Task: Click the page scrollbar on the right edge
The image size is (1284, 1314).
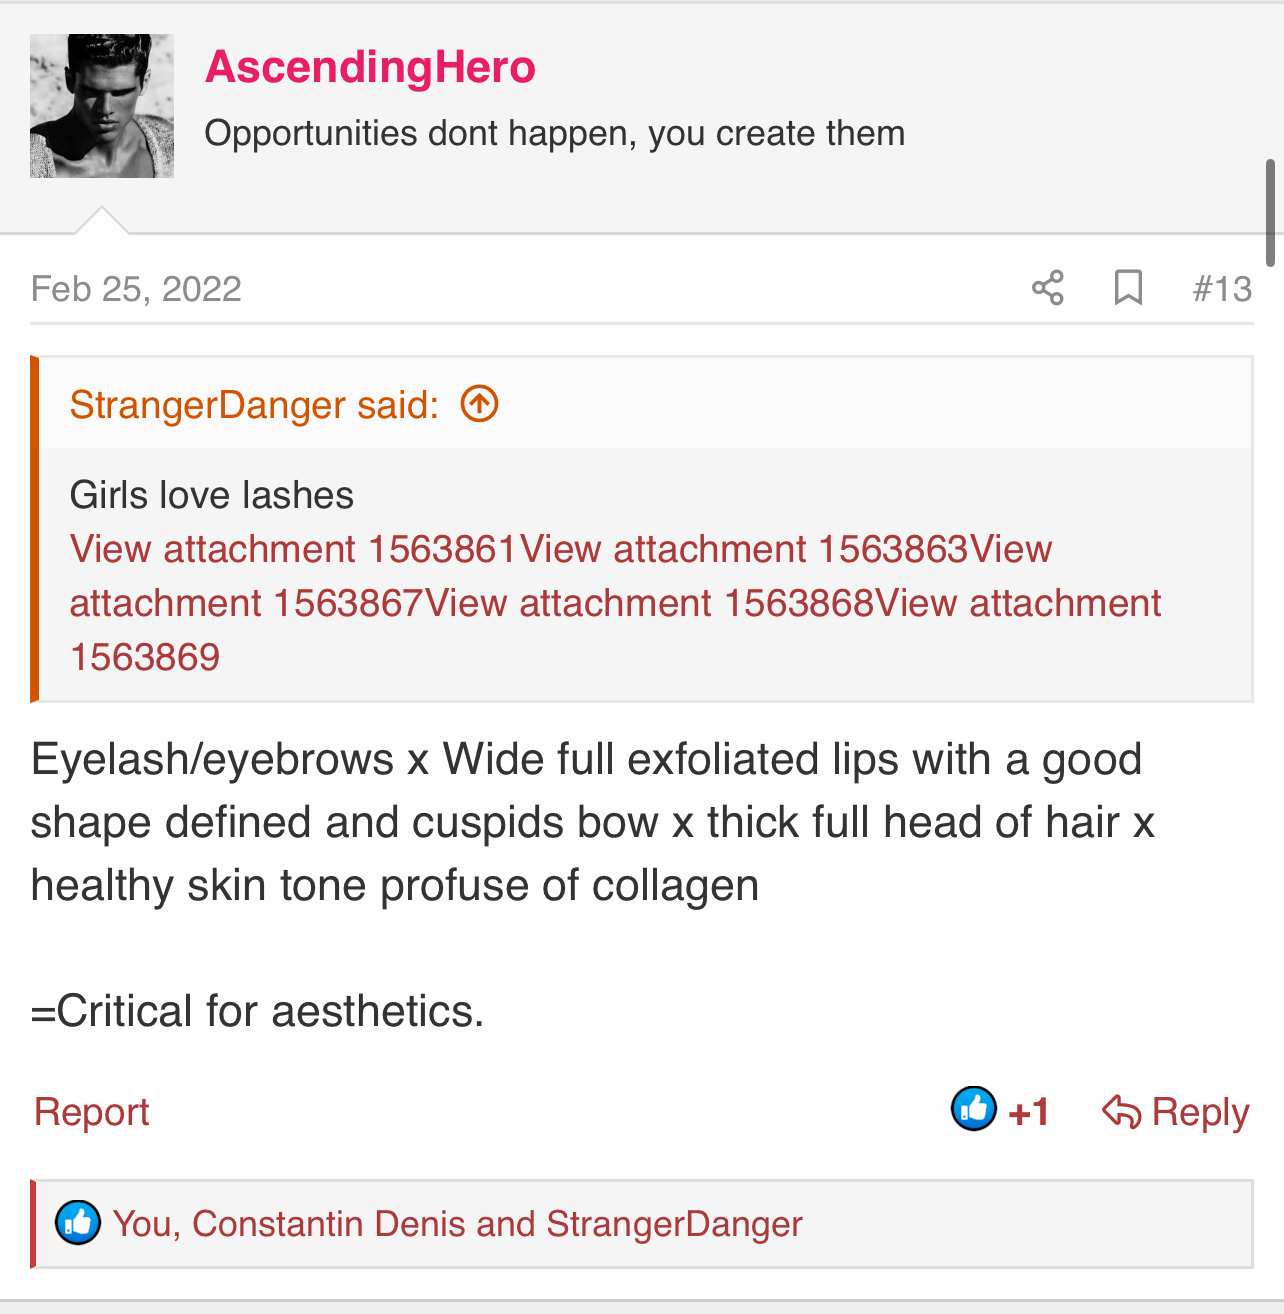Action: (1270, 212)
